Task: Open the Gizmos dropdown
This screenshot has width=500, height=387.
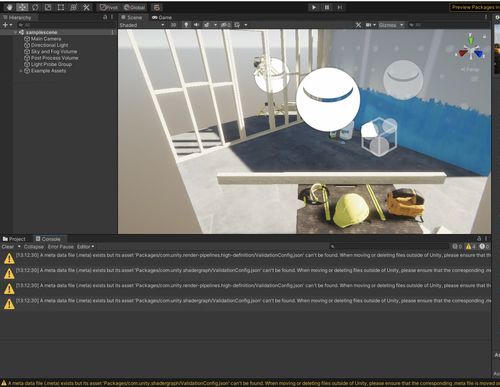Action: pyautogui.click(x=391, y=25)
